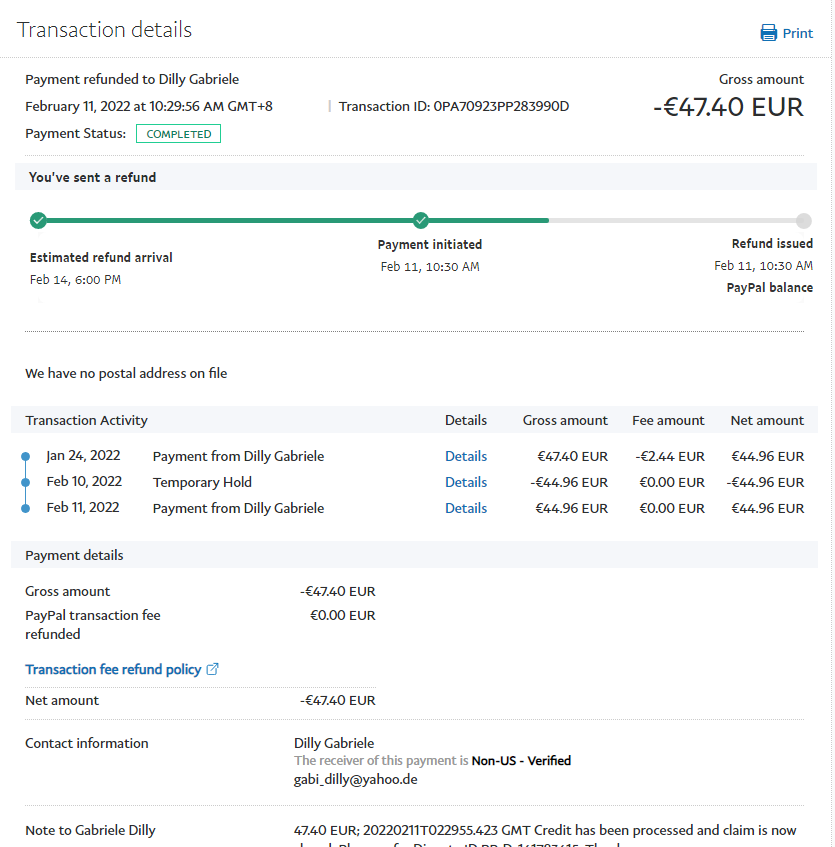This screenshot has width=835, height=847.
Task: Open the Transaction fee refund policy link
Action: click(x=113, y=669)
